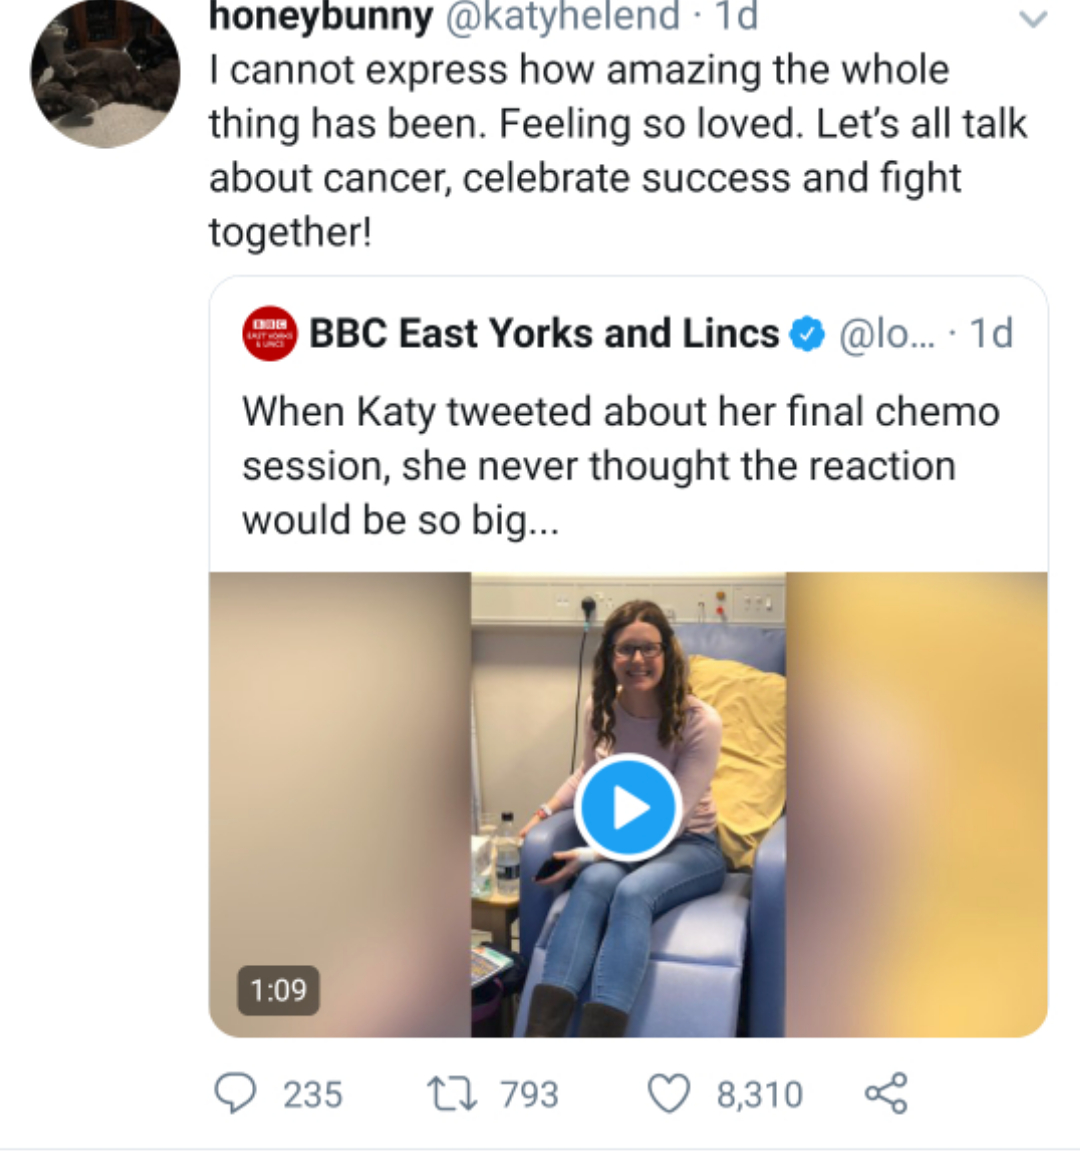1080x1158 pixels.
Task: Open the main tweet text about cancer
Action: 617,151
